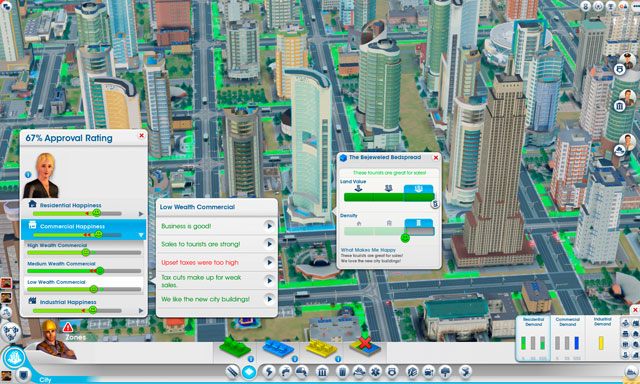Image resolution: width=640 pixels, height=384 pixels.
Task: Click the Low Wealth Commercial happiness slider
Action: 84,289
